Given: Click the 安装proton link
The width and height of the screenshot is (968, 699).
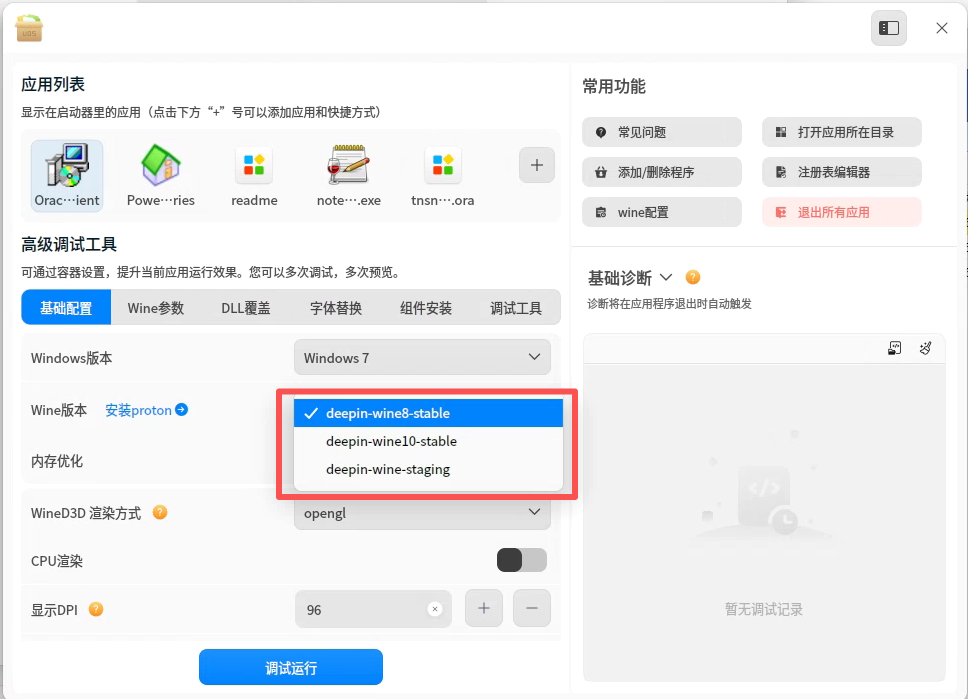Looking at the screenshot, I should (x=138, y=410).
